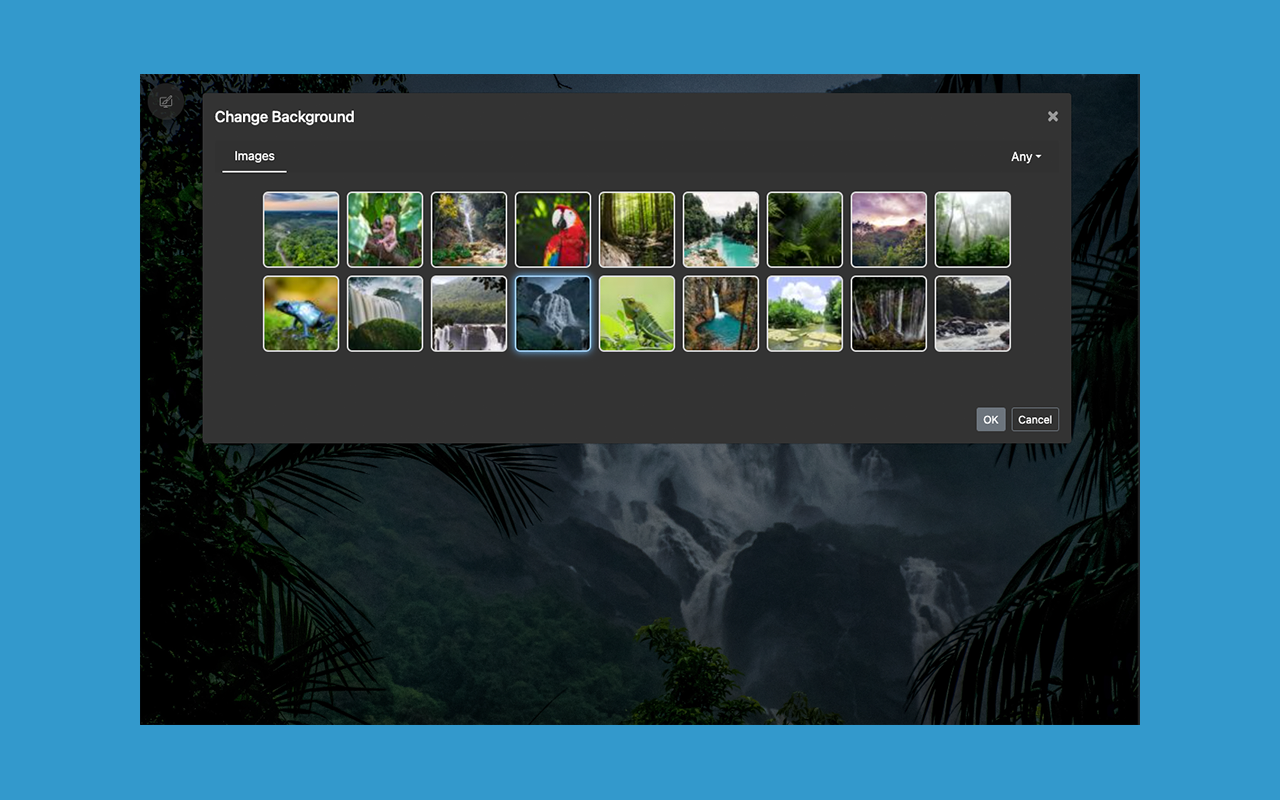The image size is (1280, 800).
Task: Choose the monkey among green leaves thumbnail
Action: click(x=385, y=230)
